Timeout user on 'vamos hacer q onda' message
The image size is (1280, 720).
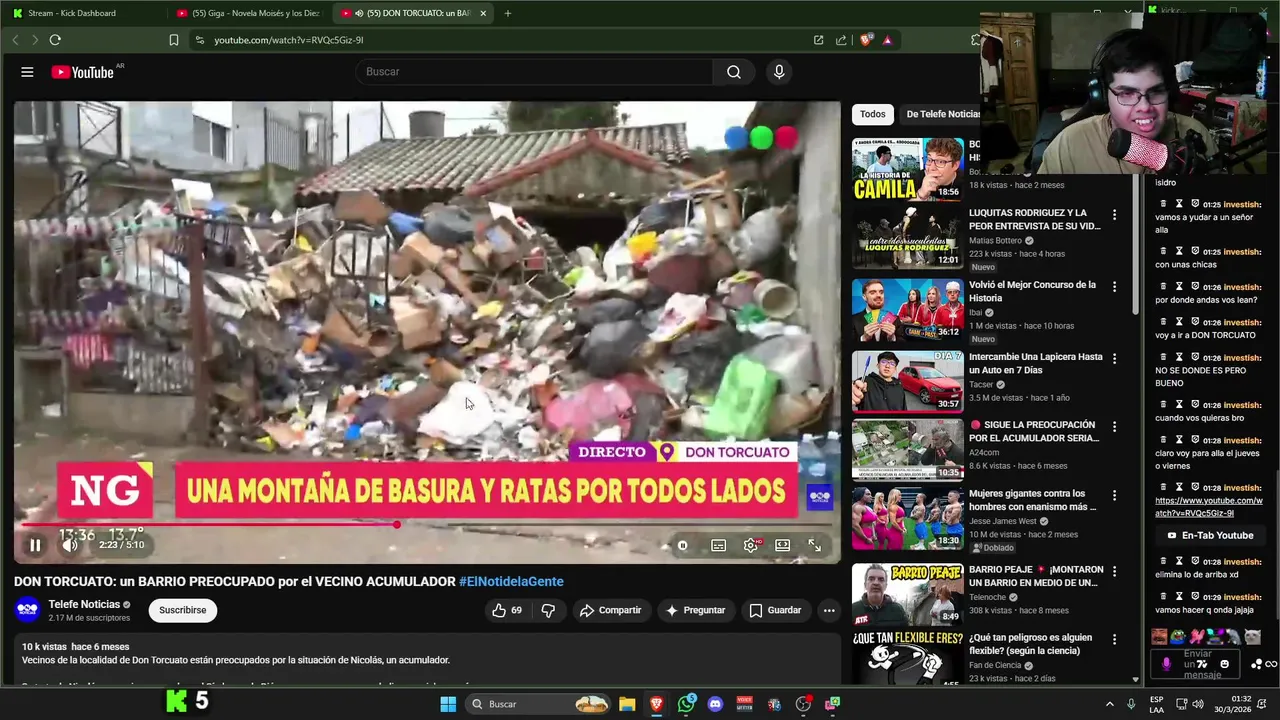[x=1179, y=597]
